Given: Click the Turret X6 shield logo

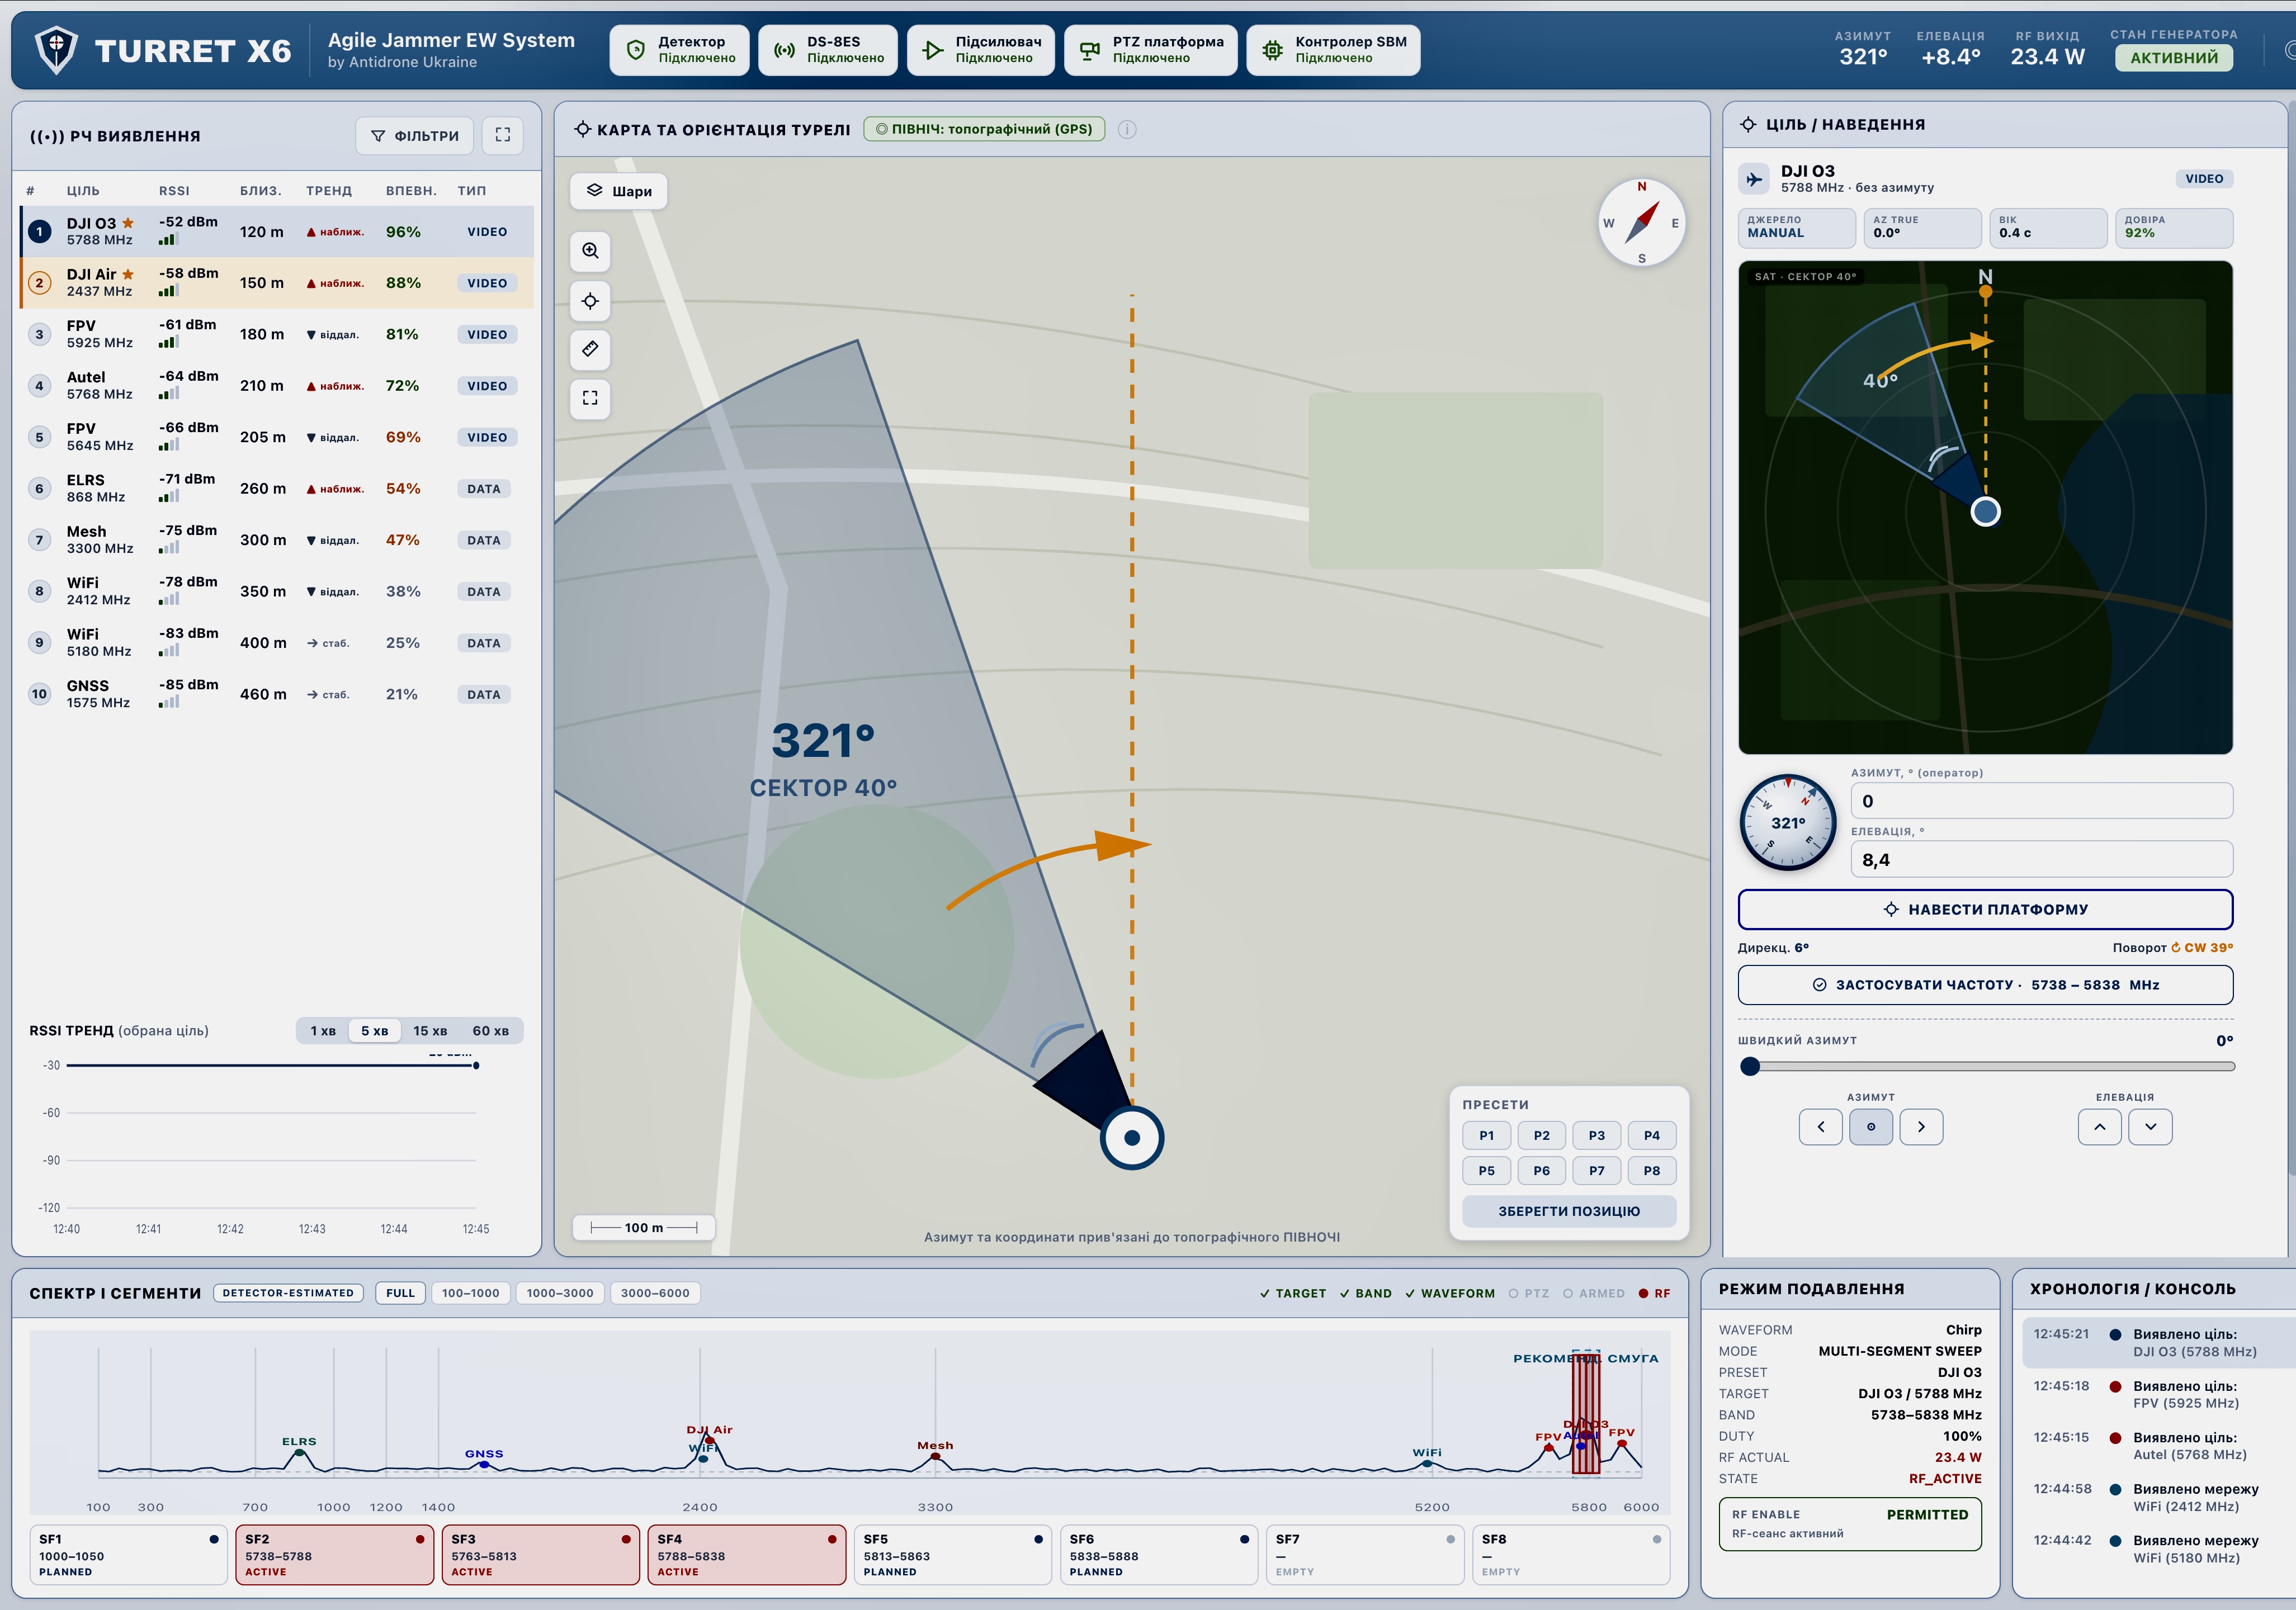Looking at the screenshot, I should pyautogui.click(x=57, y=49).
